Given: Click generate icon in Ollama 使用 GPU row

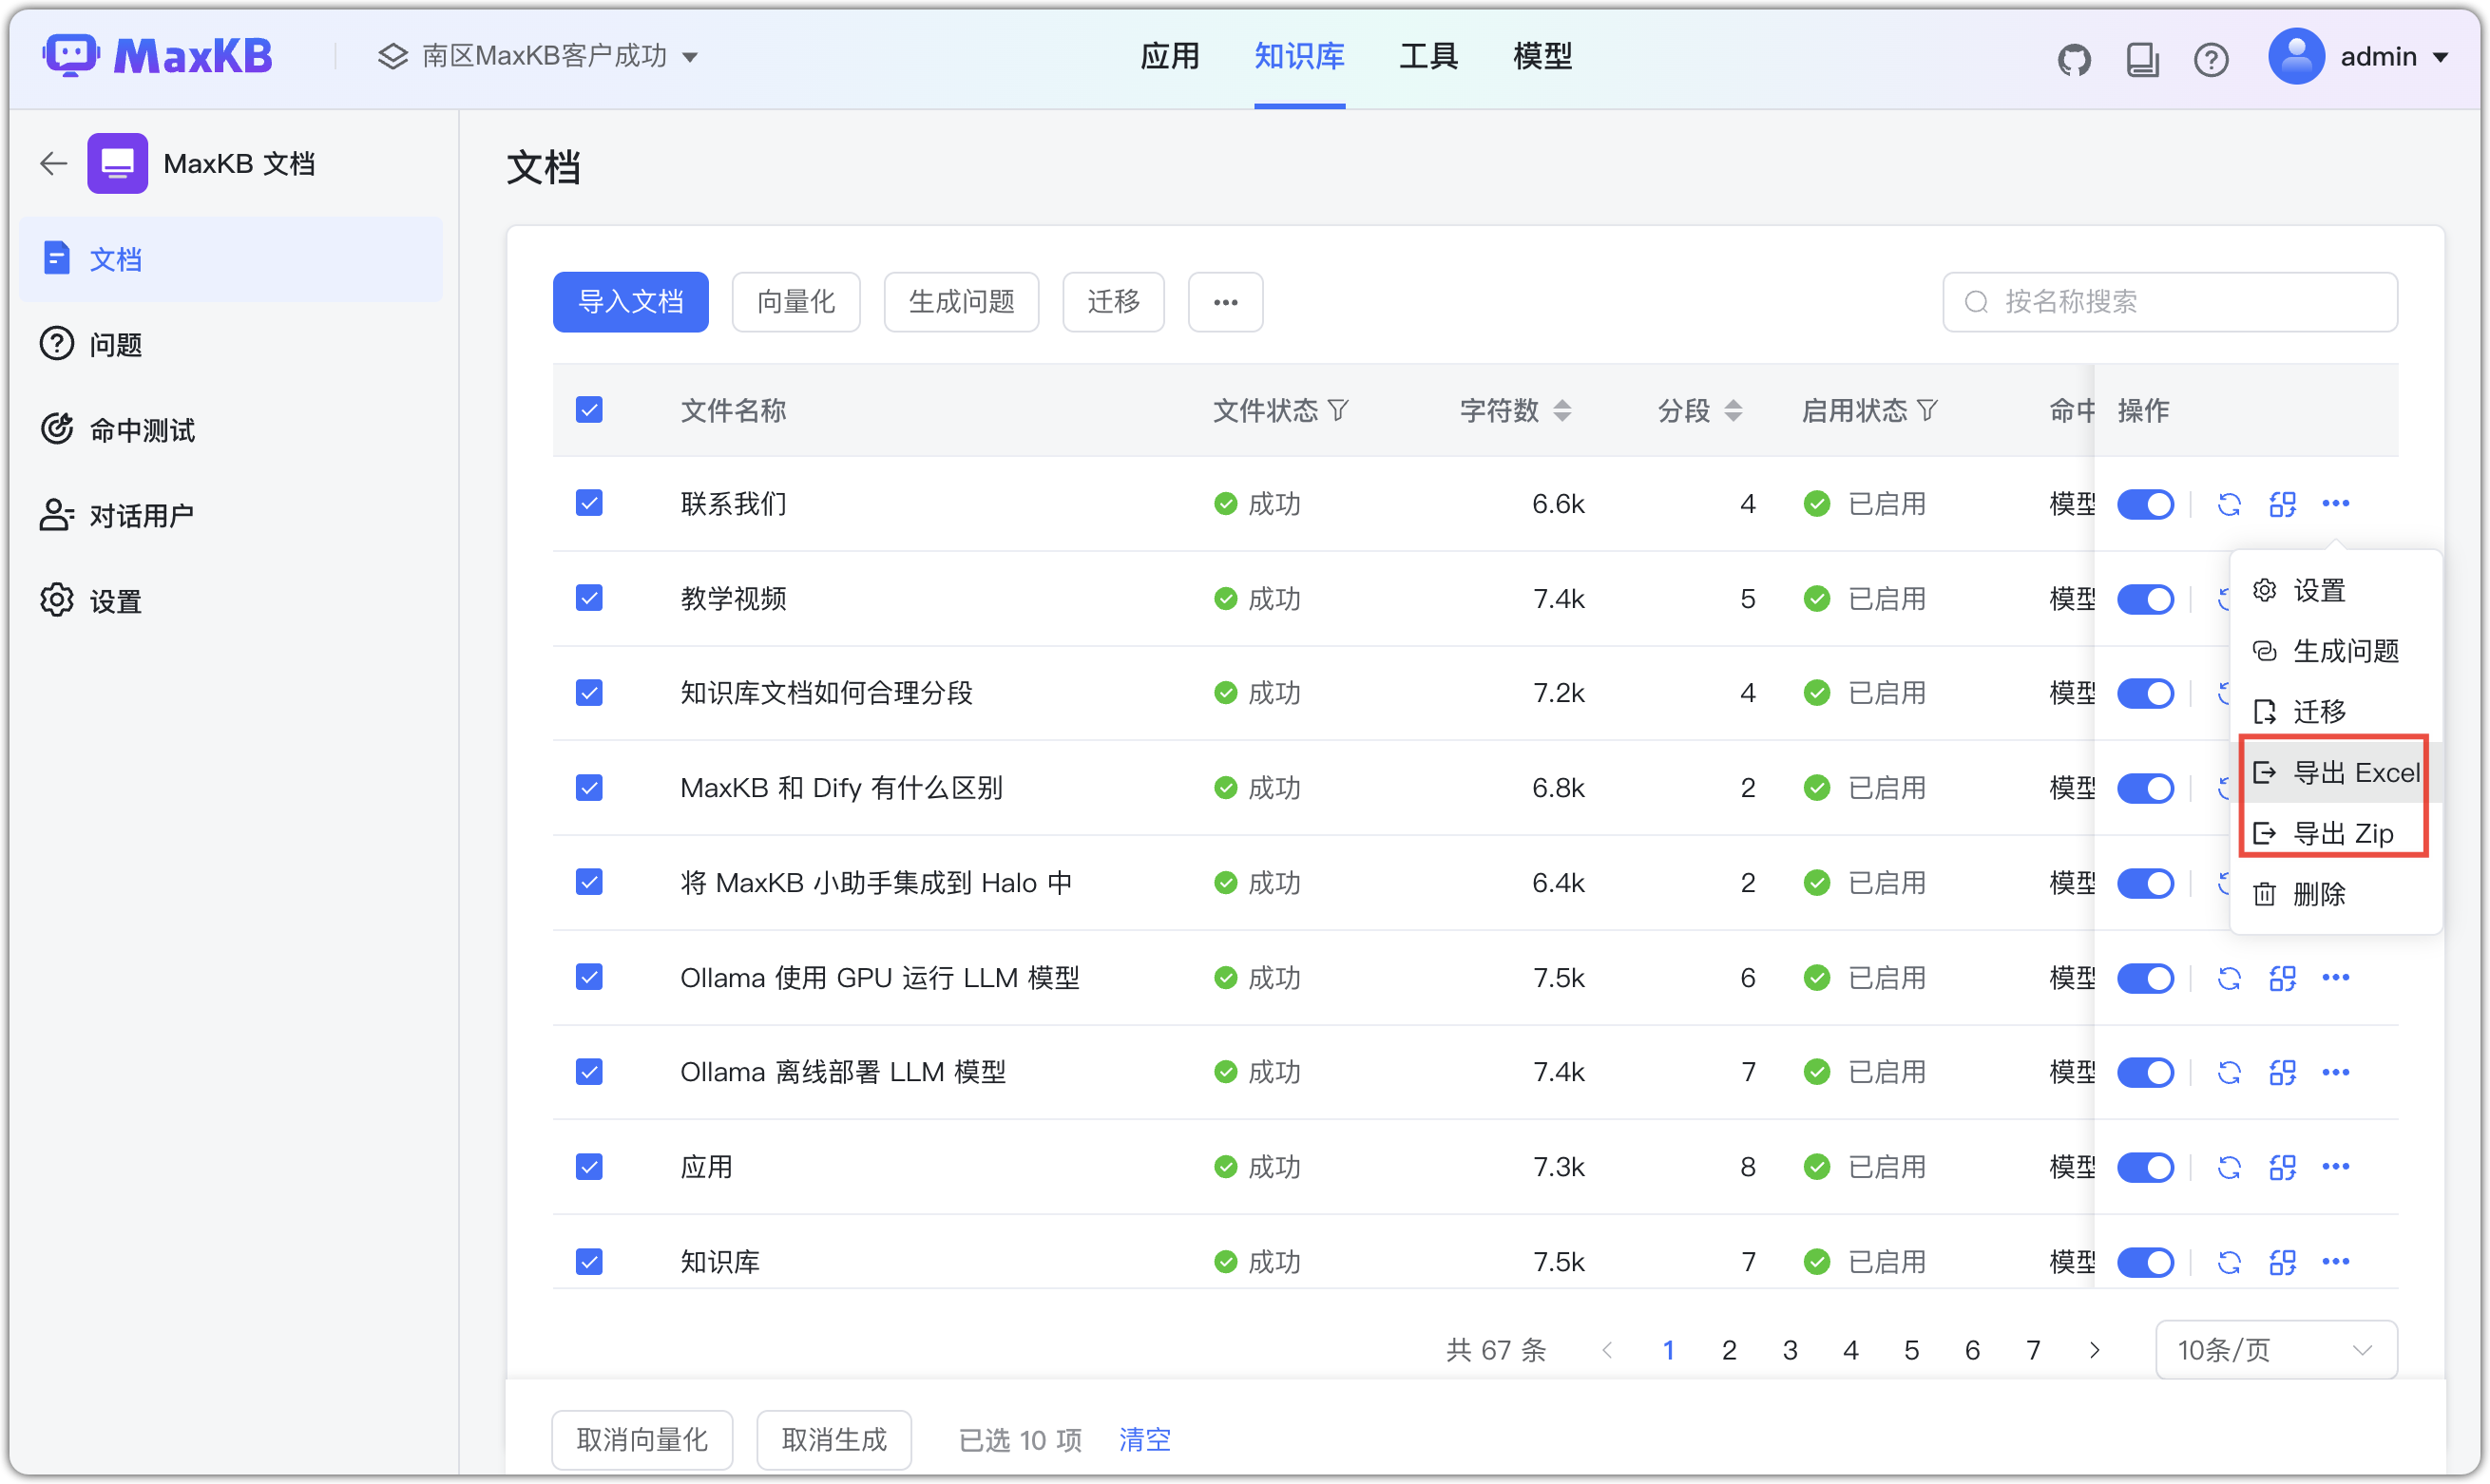Looking at the screenshot, I should pos(2281,978).
